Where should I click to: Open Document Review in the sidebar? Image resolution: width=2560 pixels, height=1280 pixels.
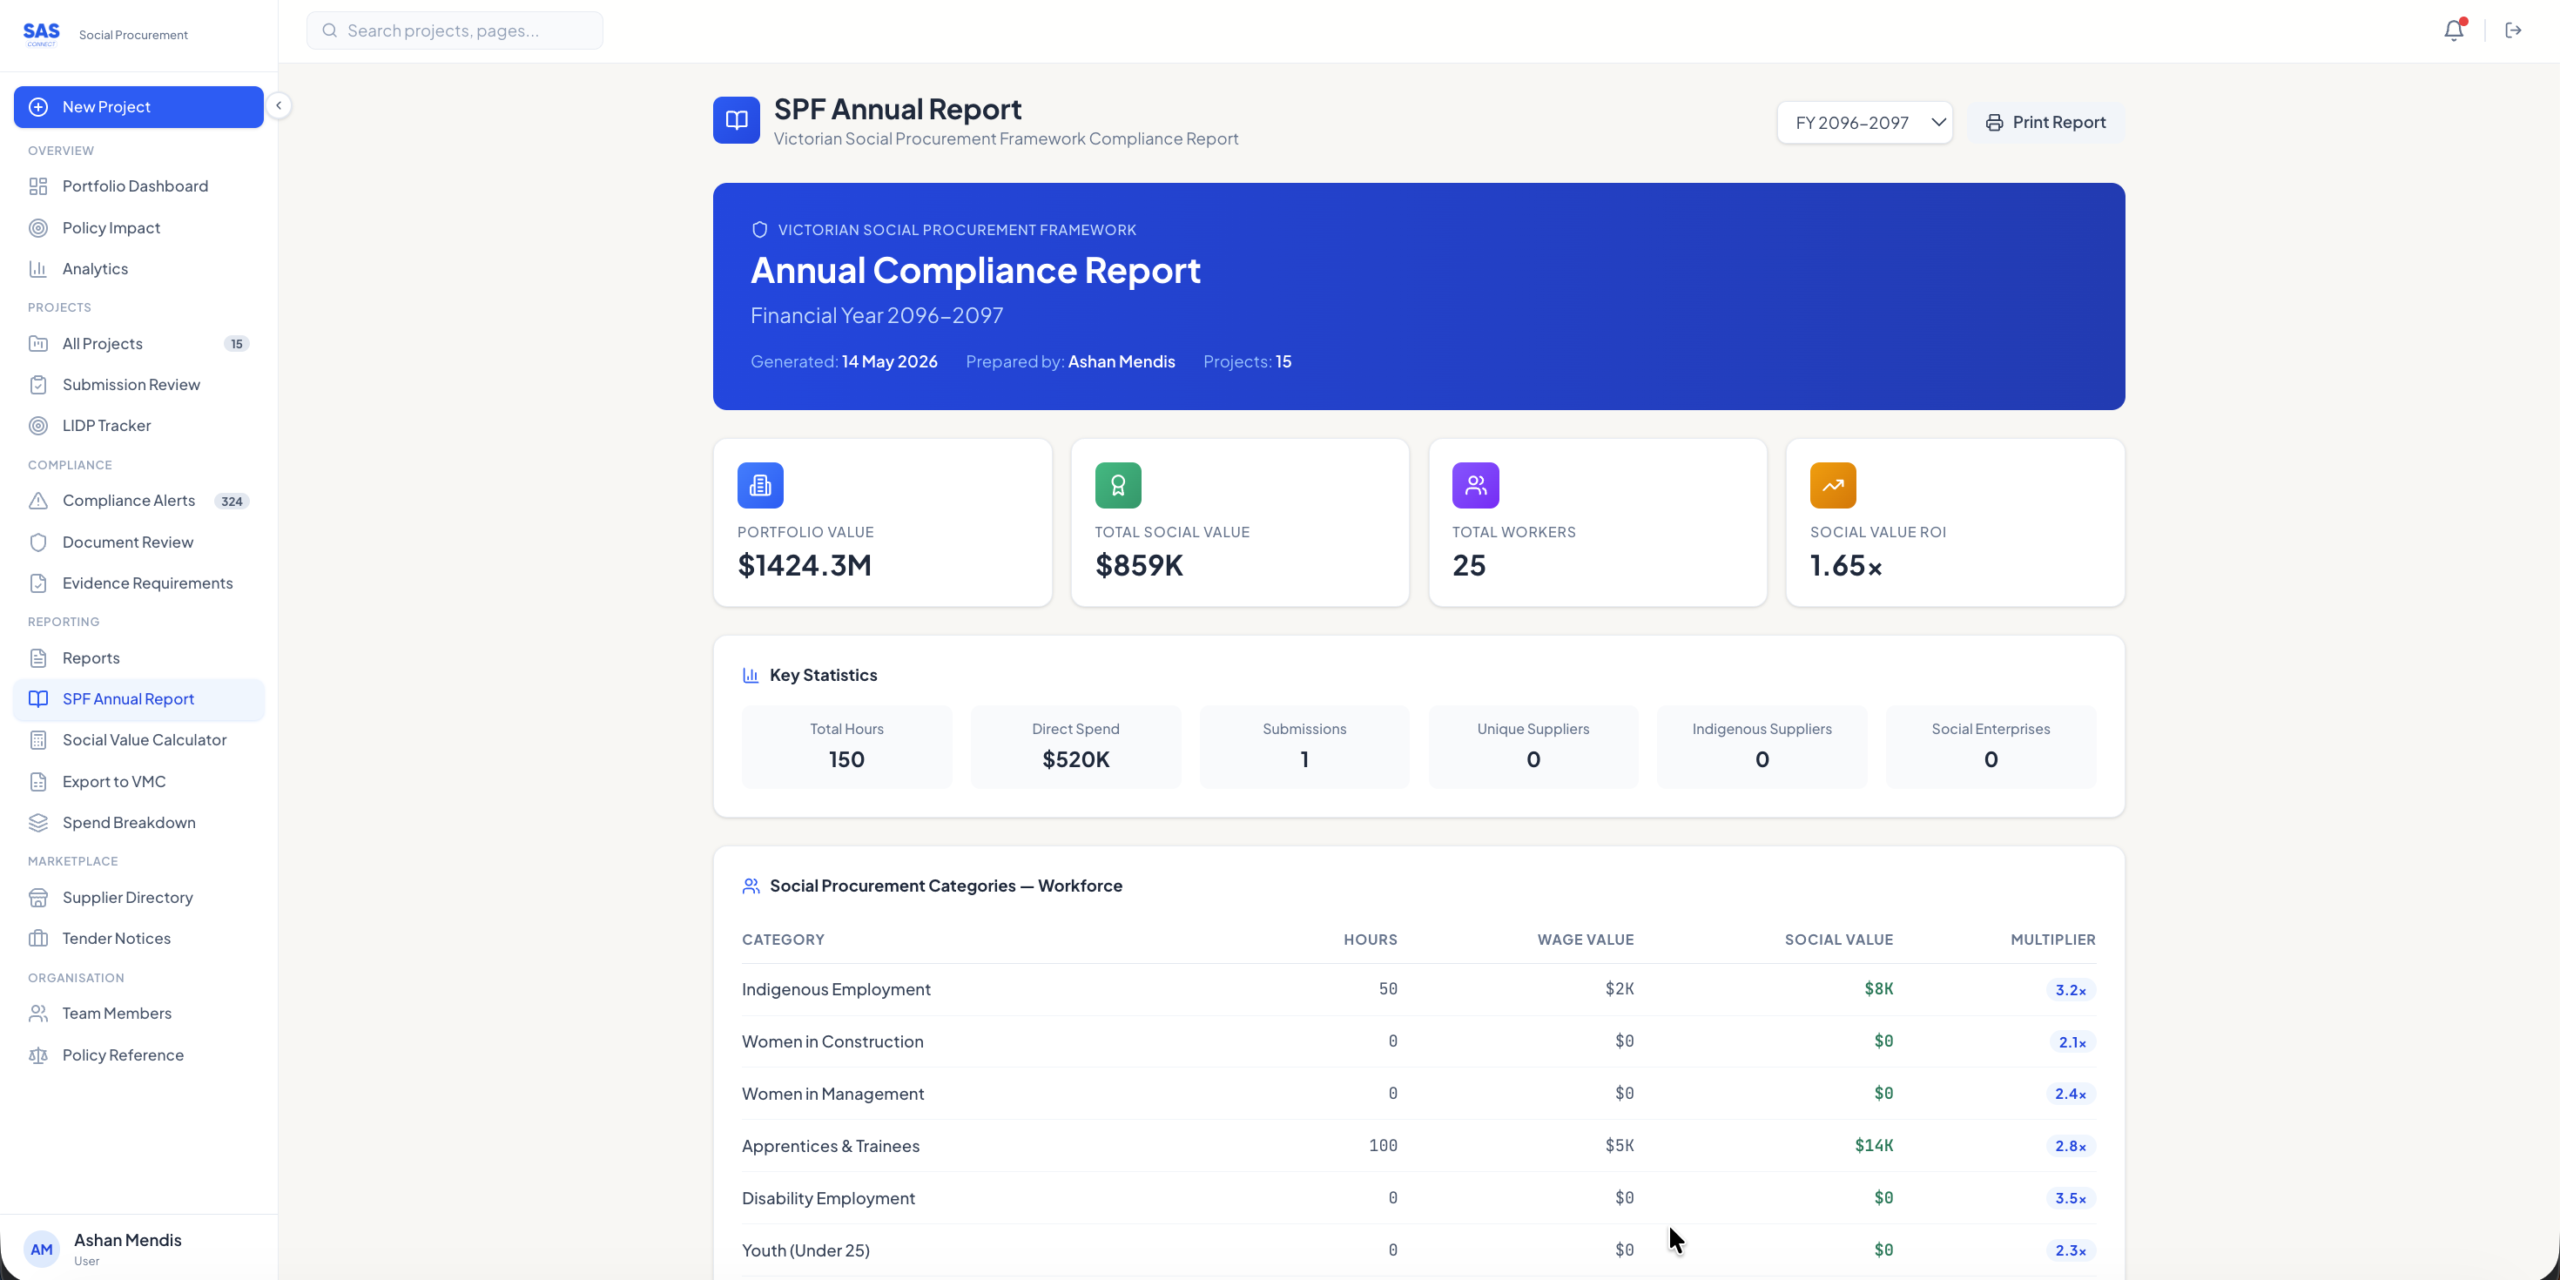pos(138,542)
